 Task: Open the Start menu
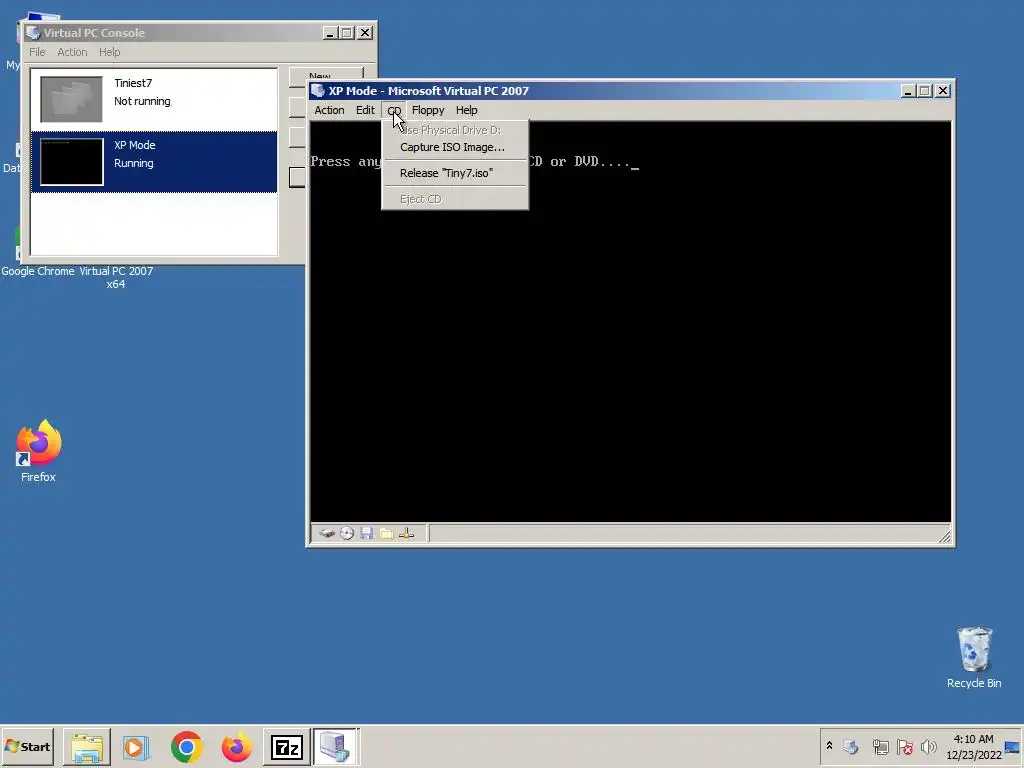(x=27, y=746)
